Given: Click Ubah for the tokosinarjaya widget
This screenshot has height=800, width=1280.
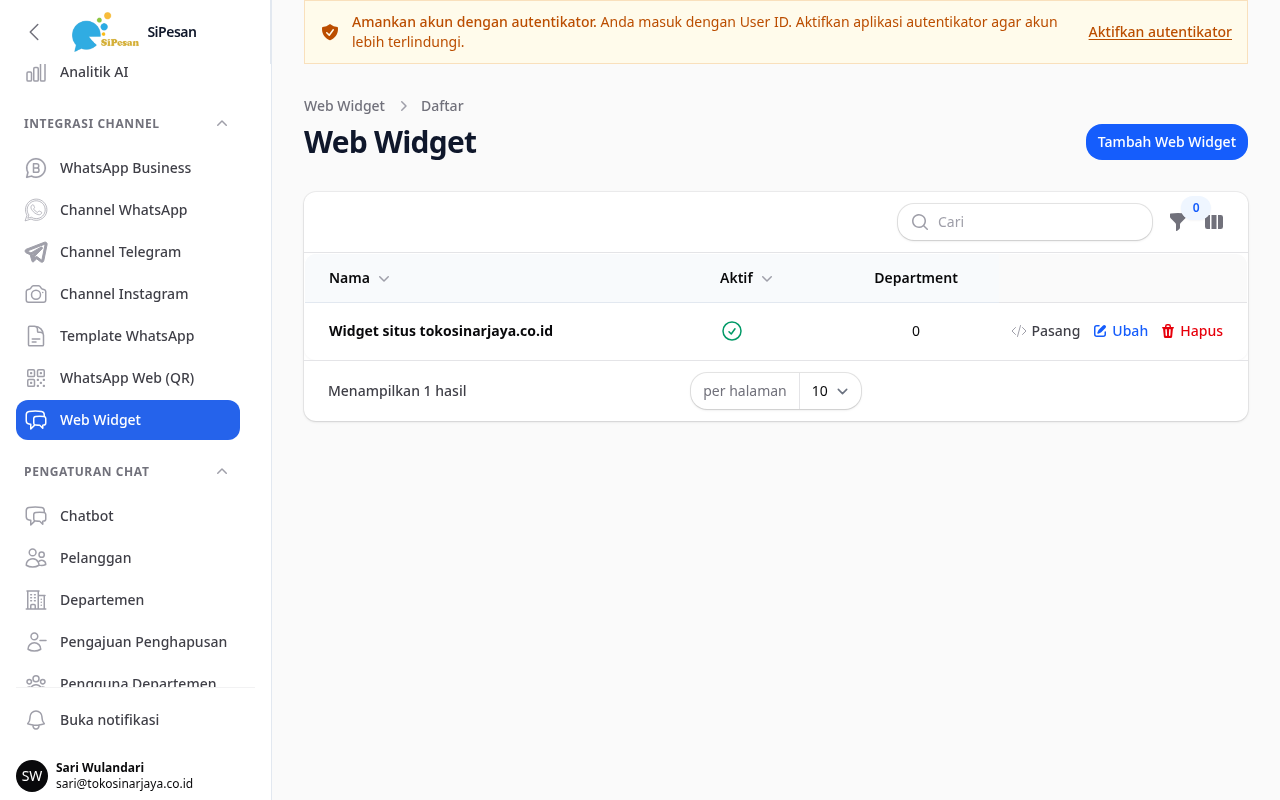Looking at the screenshot, I should pos(1120,331).
